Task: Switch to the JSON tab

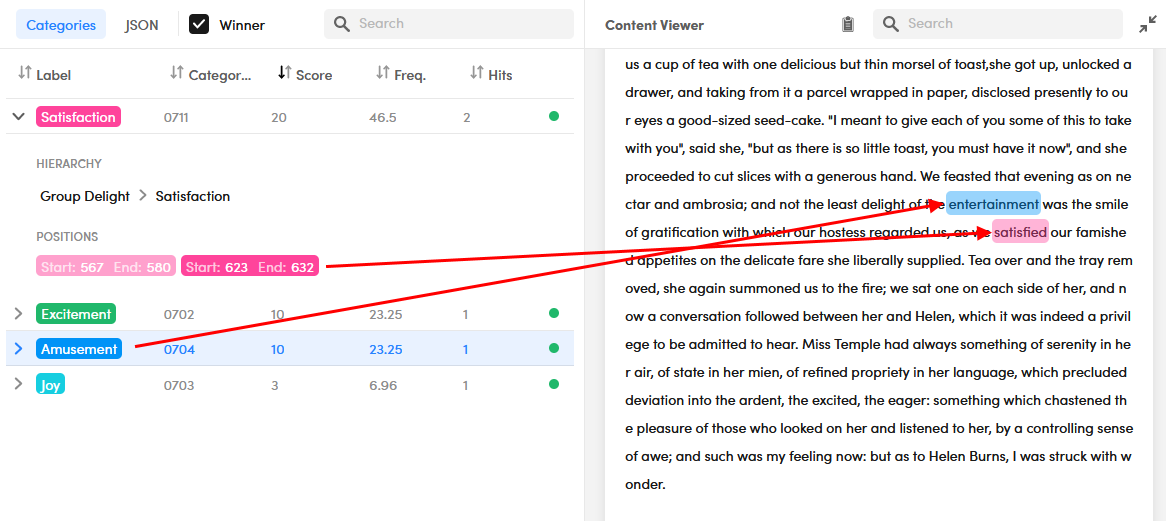Action: coord(141,25)
